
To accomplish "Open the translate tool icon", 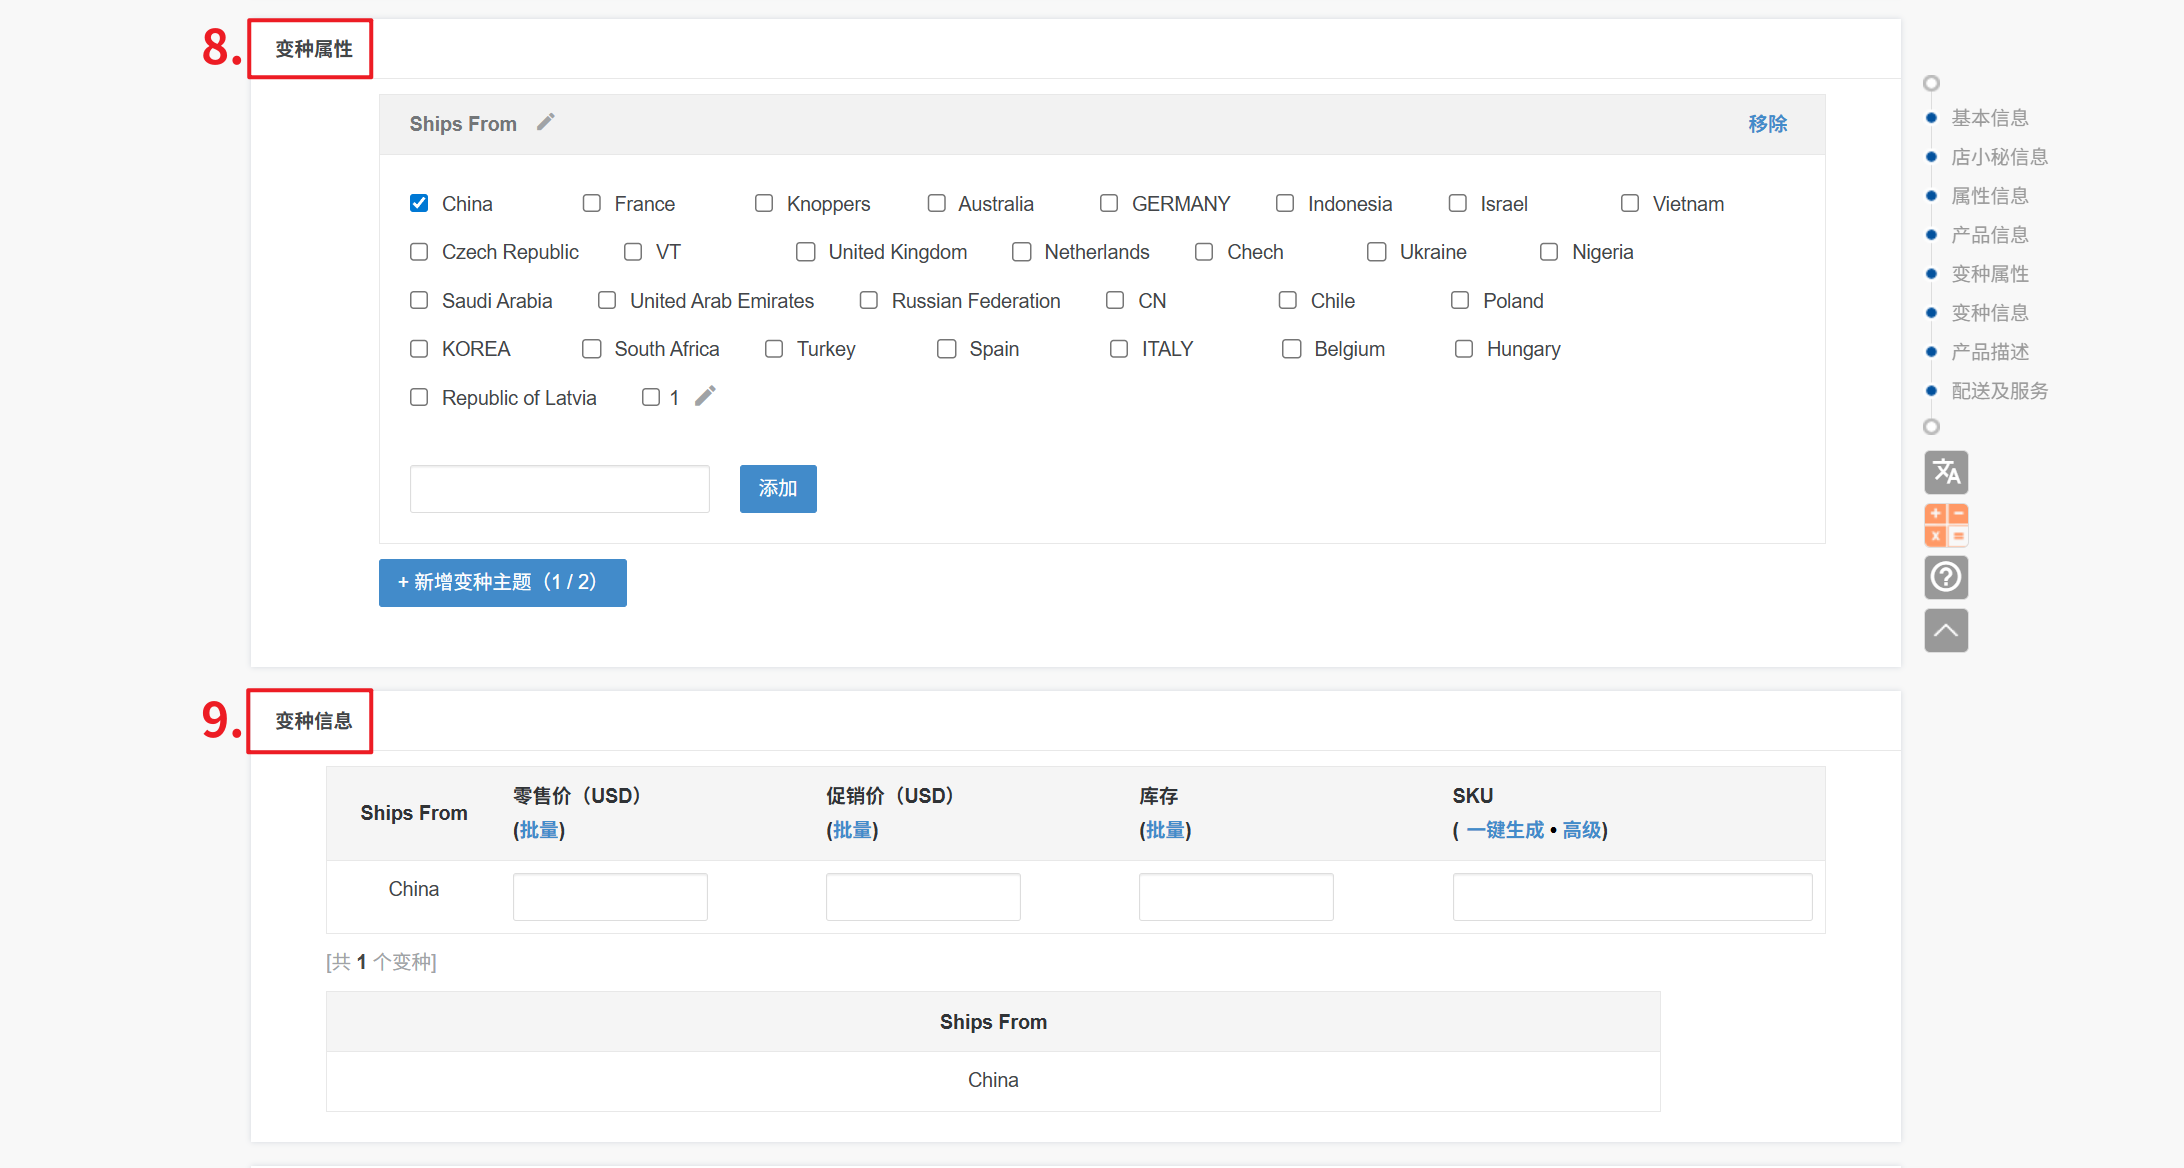I will [x=1945, y=472].
